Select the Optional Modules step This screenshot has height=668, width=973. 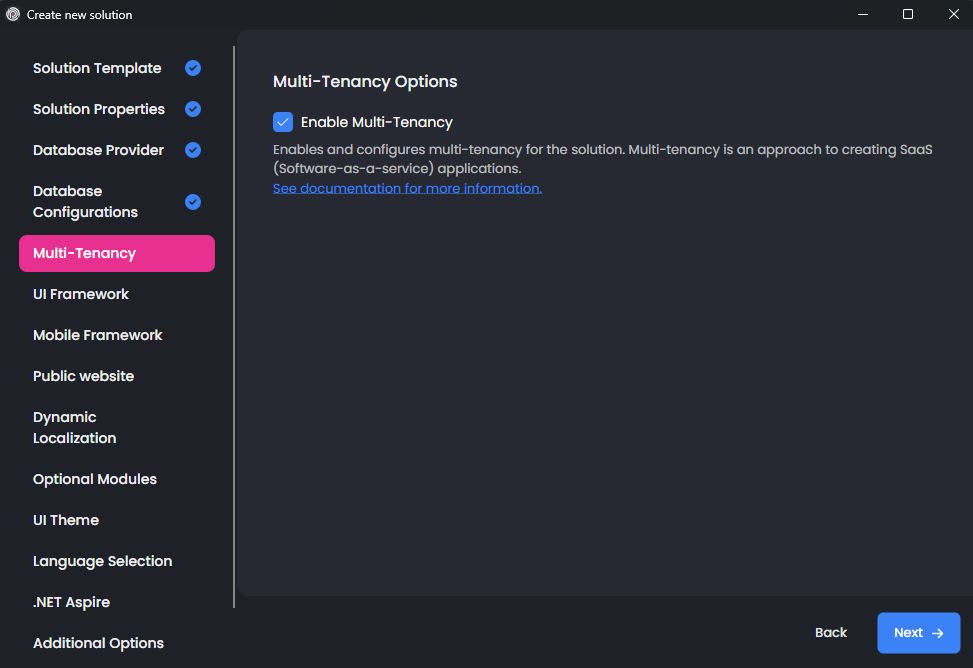[95, 479]
